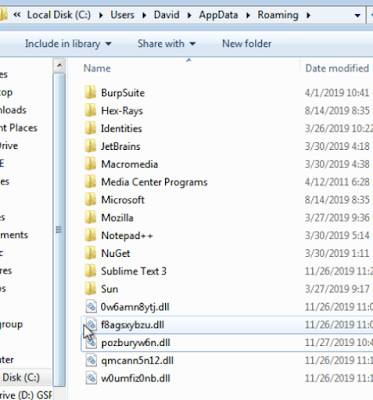Viewport: 373px width, 400px height.
Task: Select Media Center Programs name text
Action: (154, 182)
